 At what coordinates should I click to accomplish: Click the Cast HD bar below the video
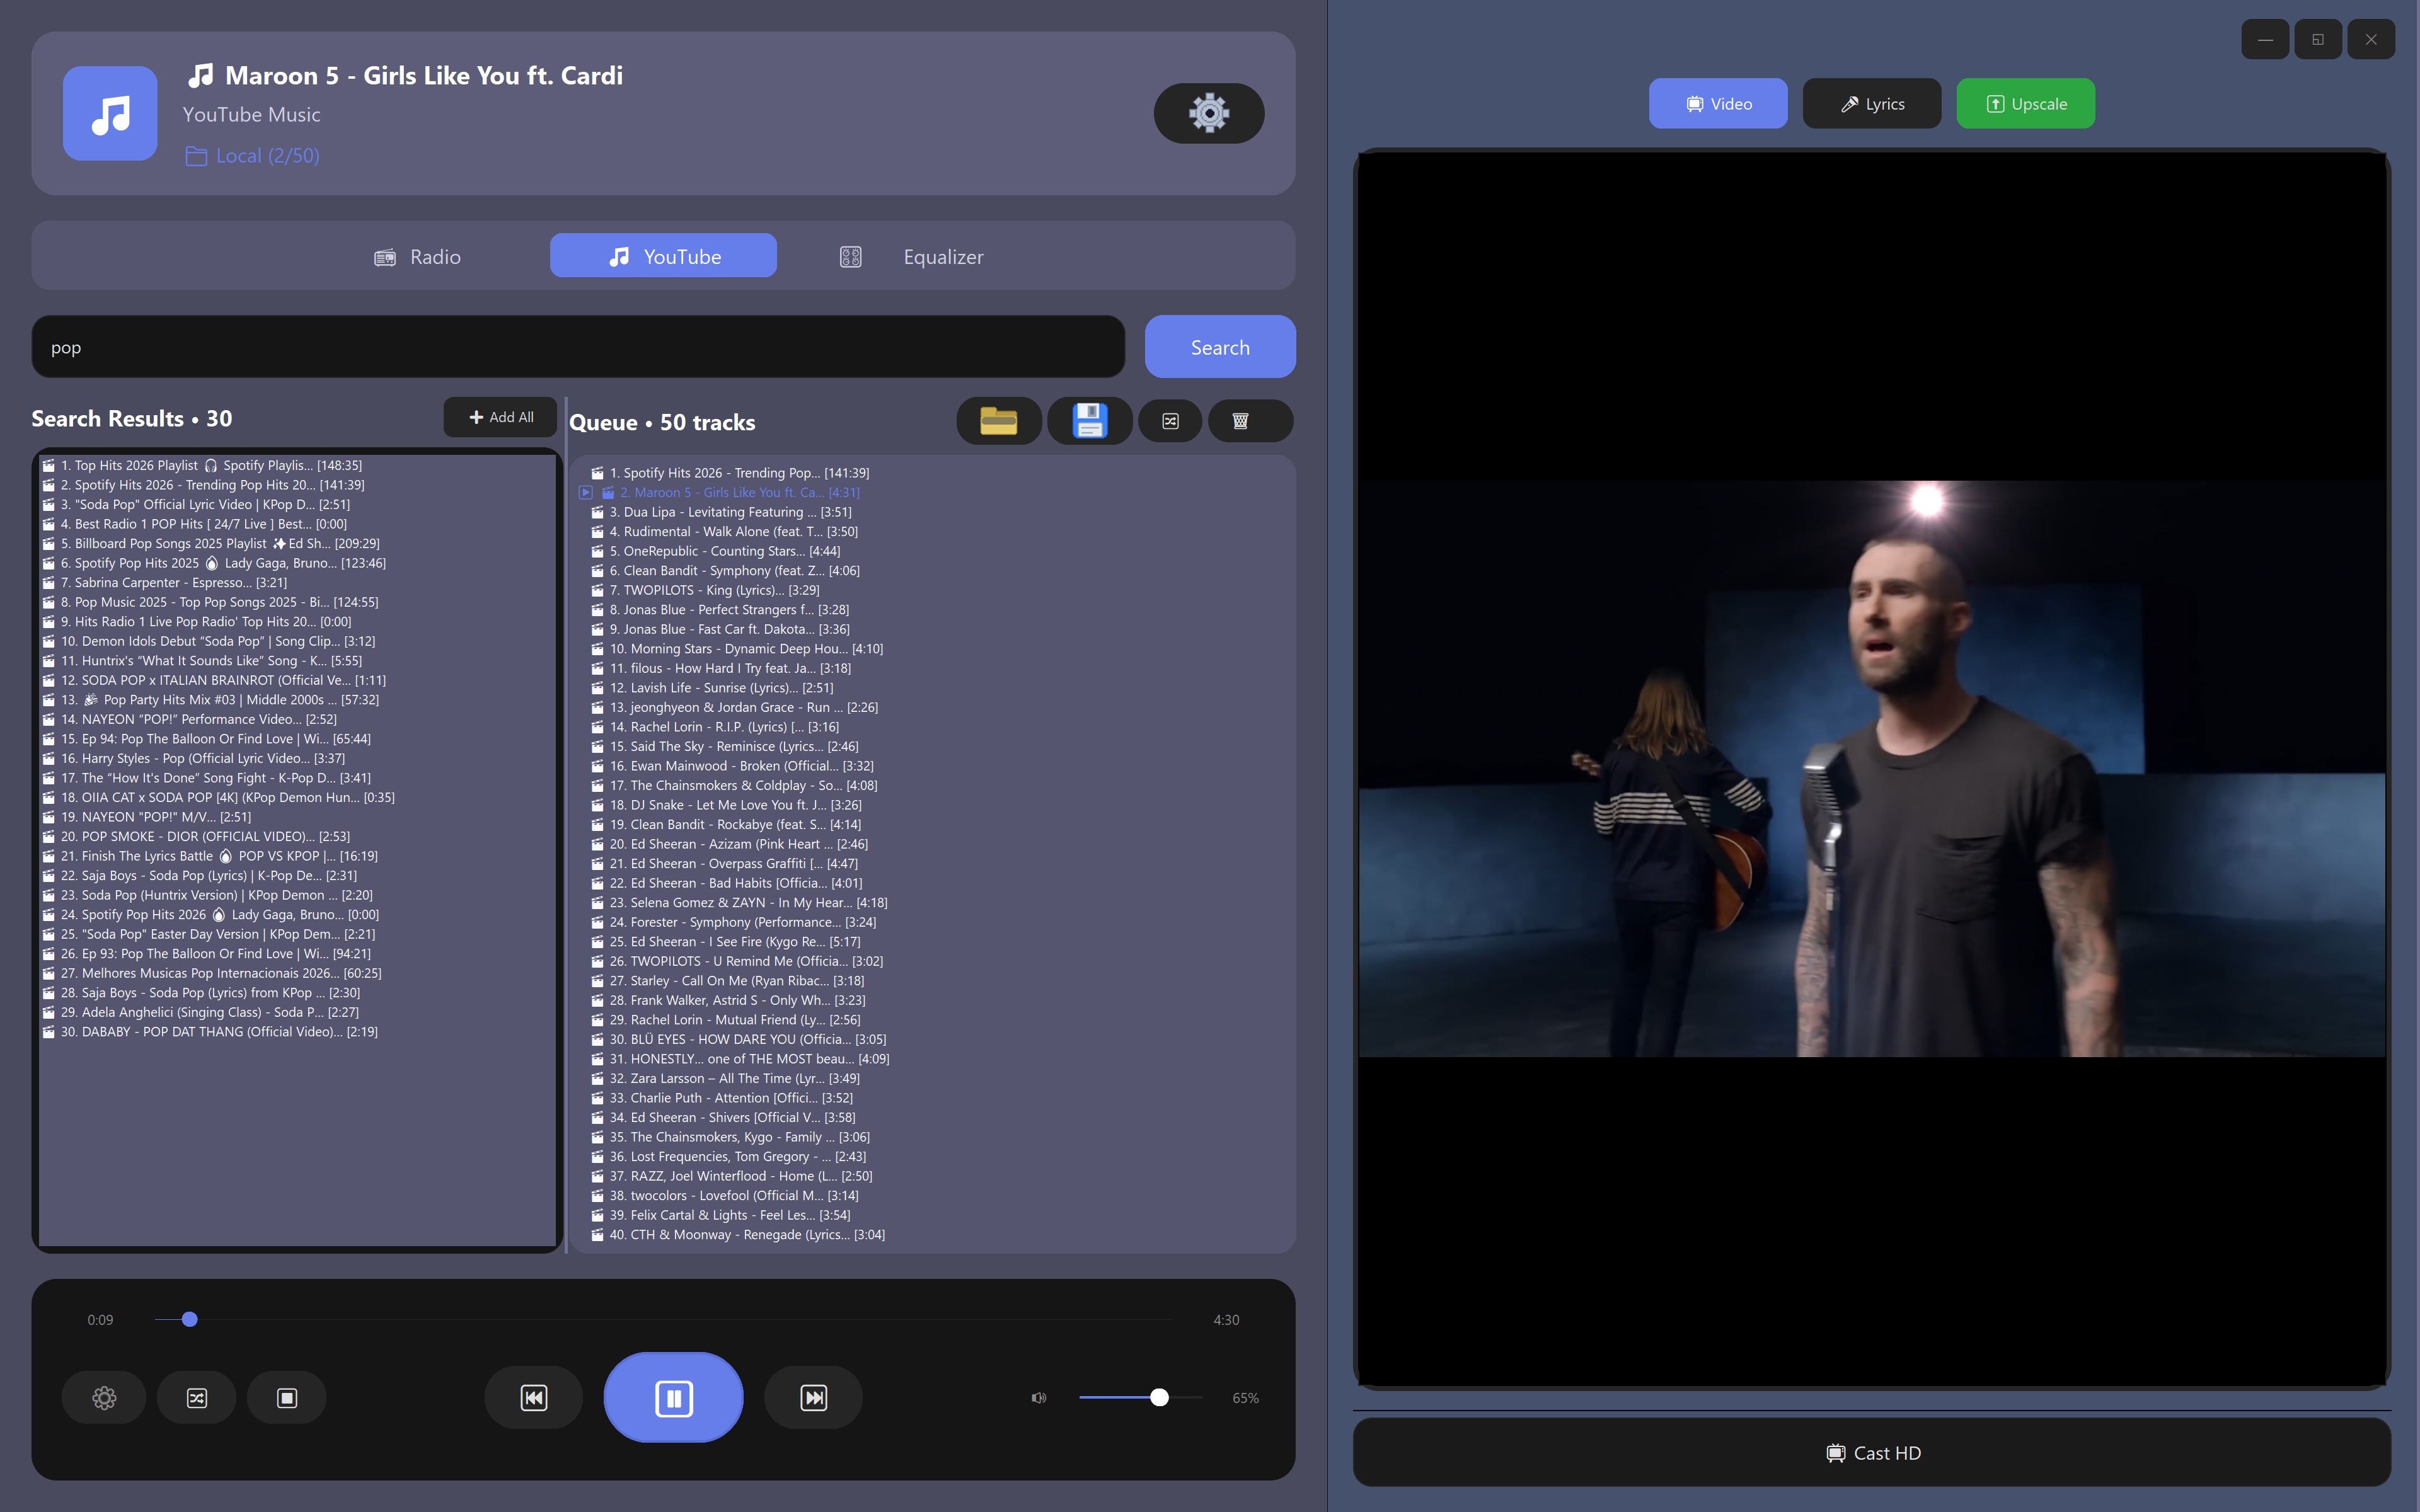(x=1871, y=1452)
